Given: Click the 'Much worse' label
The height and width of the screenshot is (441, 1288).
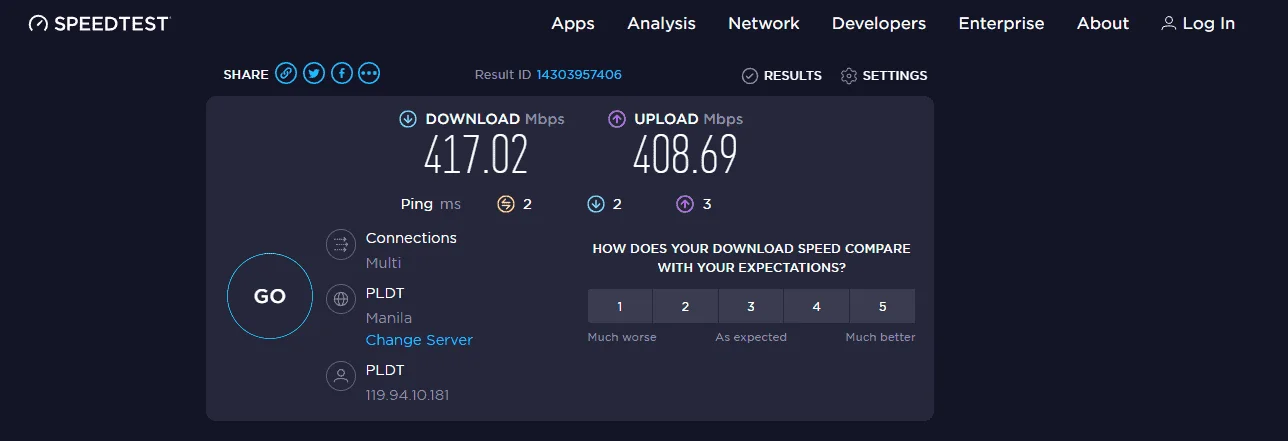Looking at the screenshot, I should [x=622, y=337].
